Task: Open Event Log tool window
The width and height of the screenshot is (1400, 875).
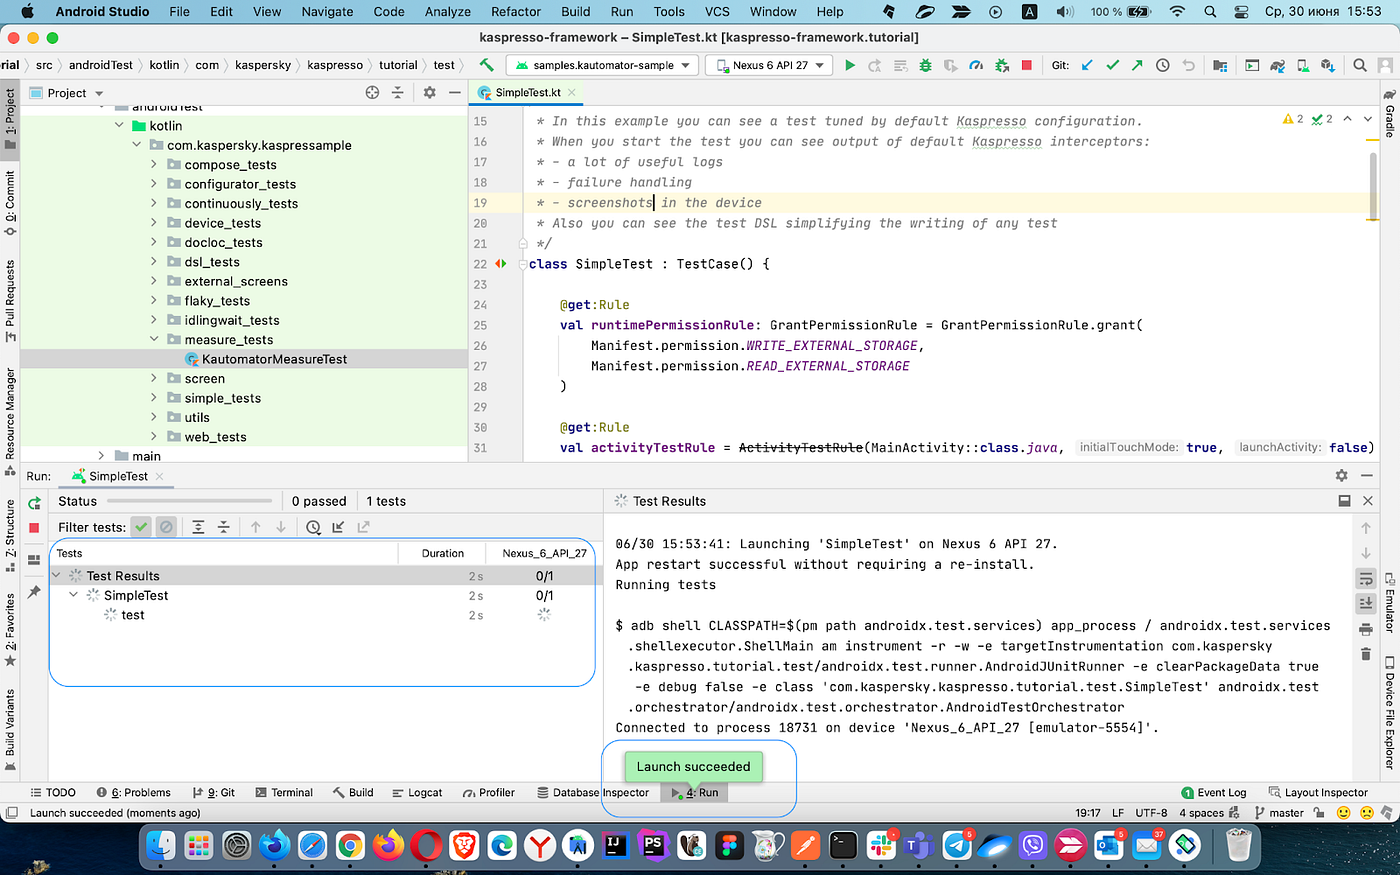Action: point(1213,793)
